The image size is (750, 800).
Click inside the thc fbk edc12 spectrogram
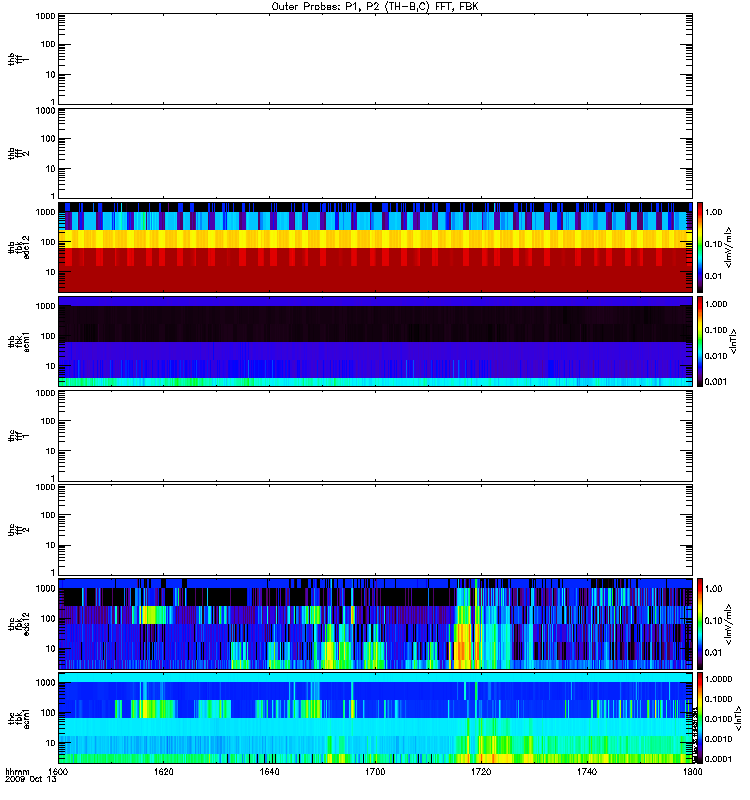point(375,624)
